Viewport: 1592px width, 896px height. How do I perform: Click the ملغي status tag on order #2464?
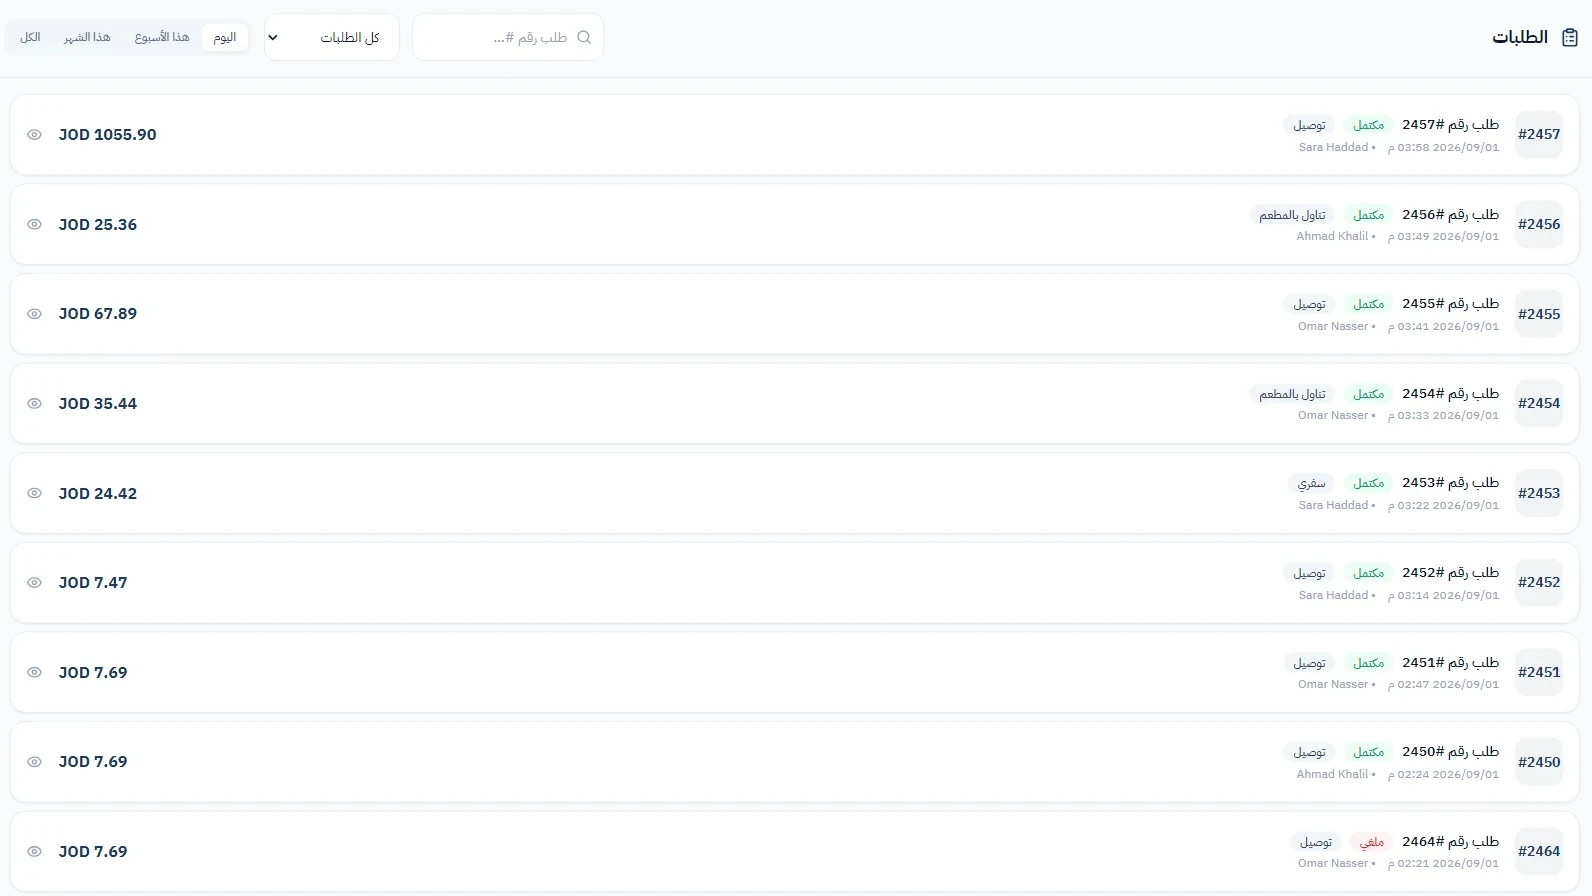coord(1372,842)
